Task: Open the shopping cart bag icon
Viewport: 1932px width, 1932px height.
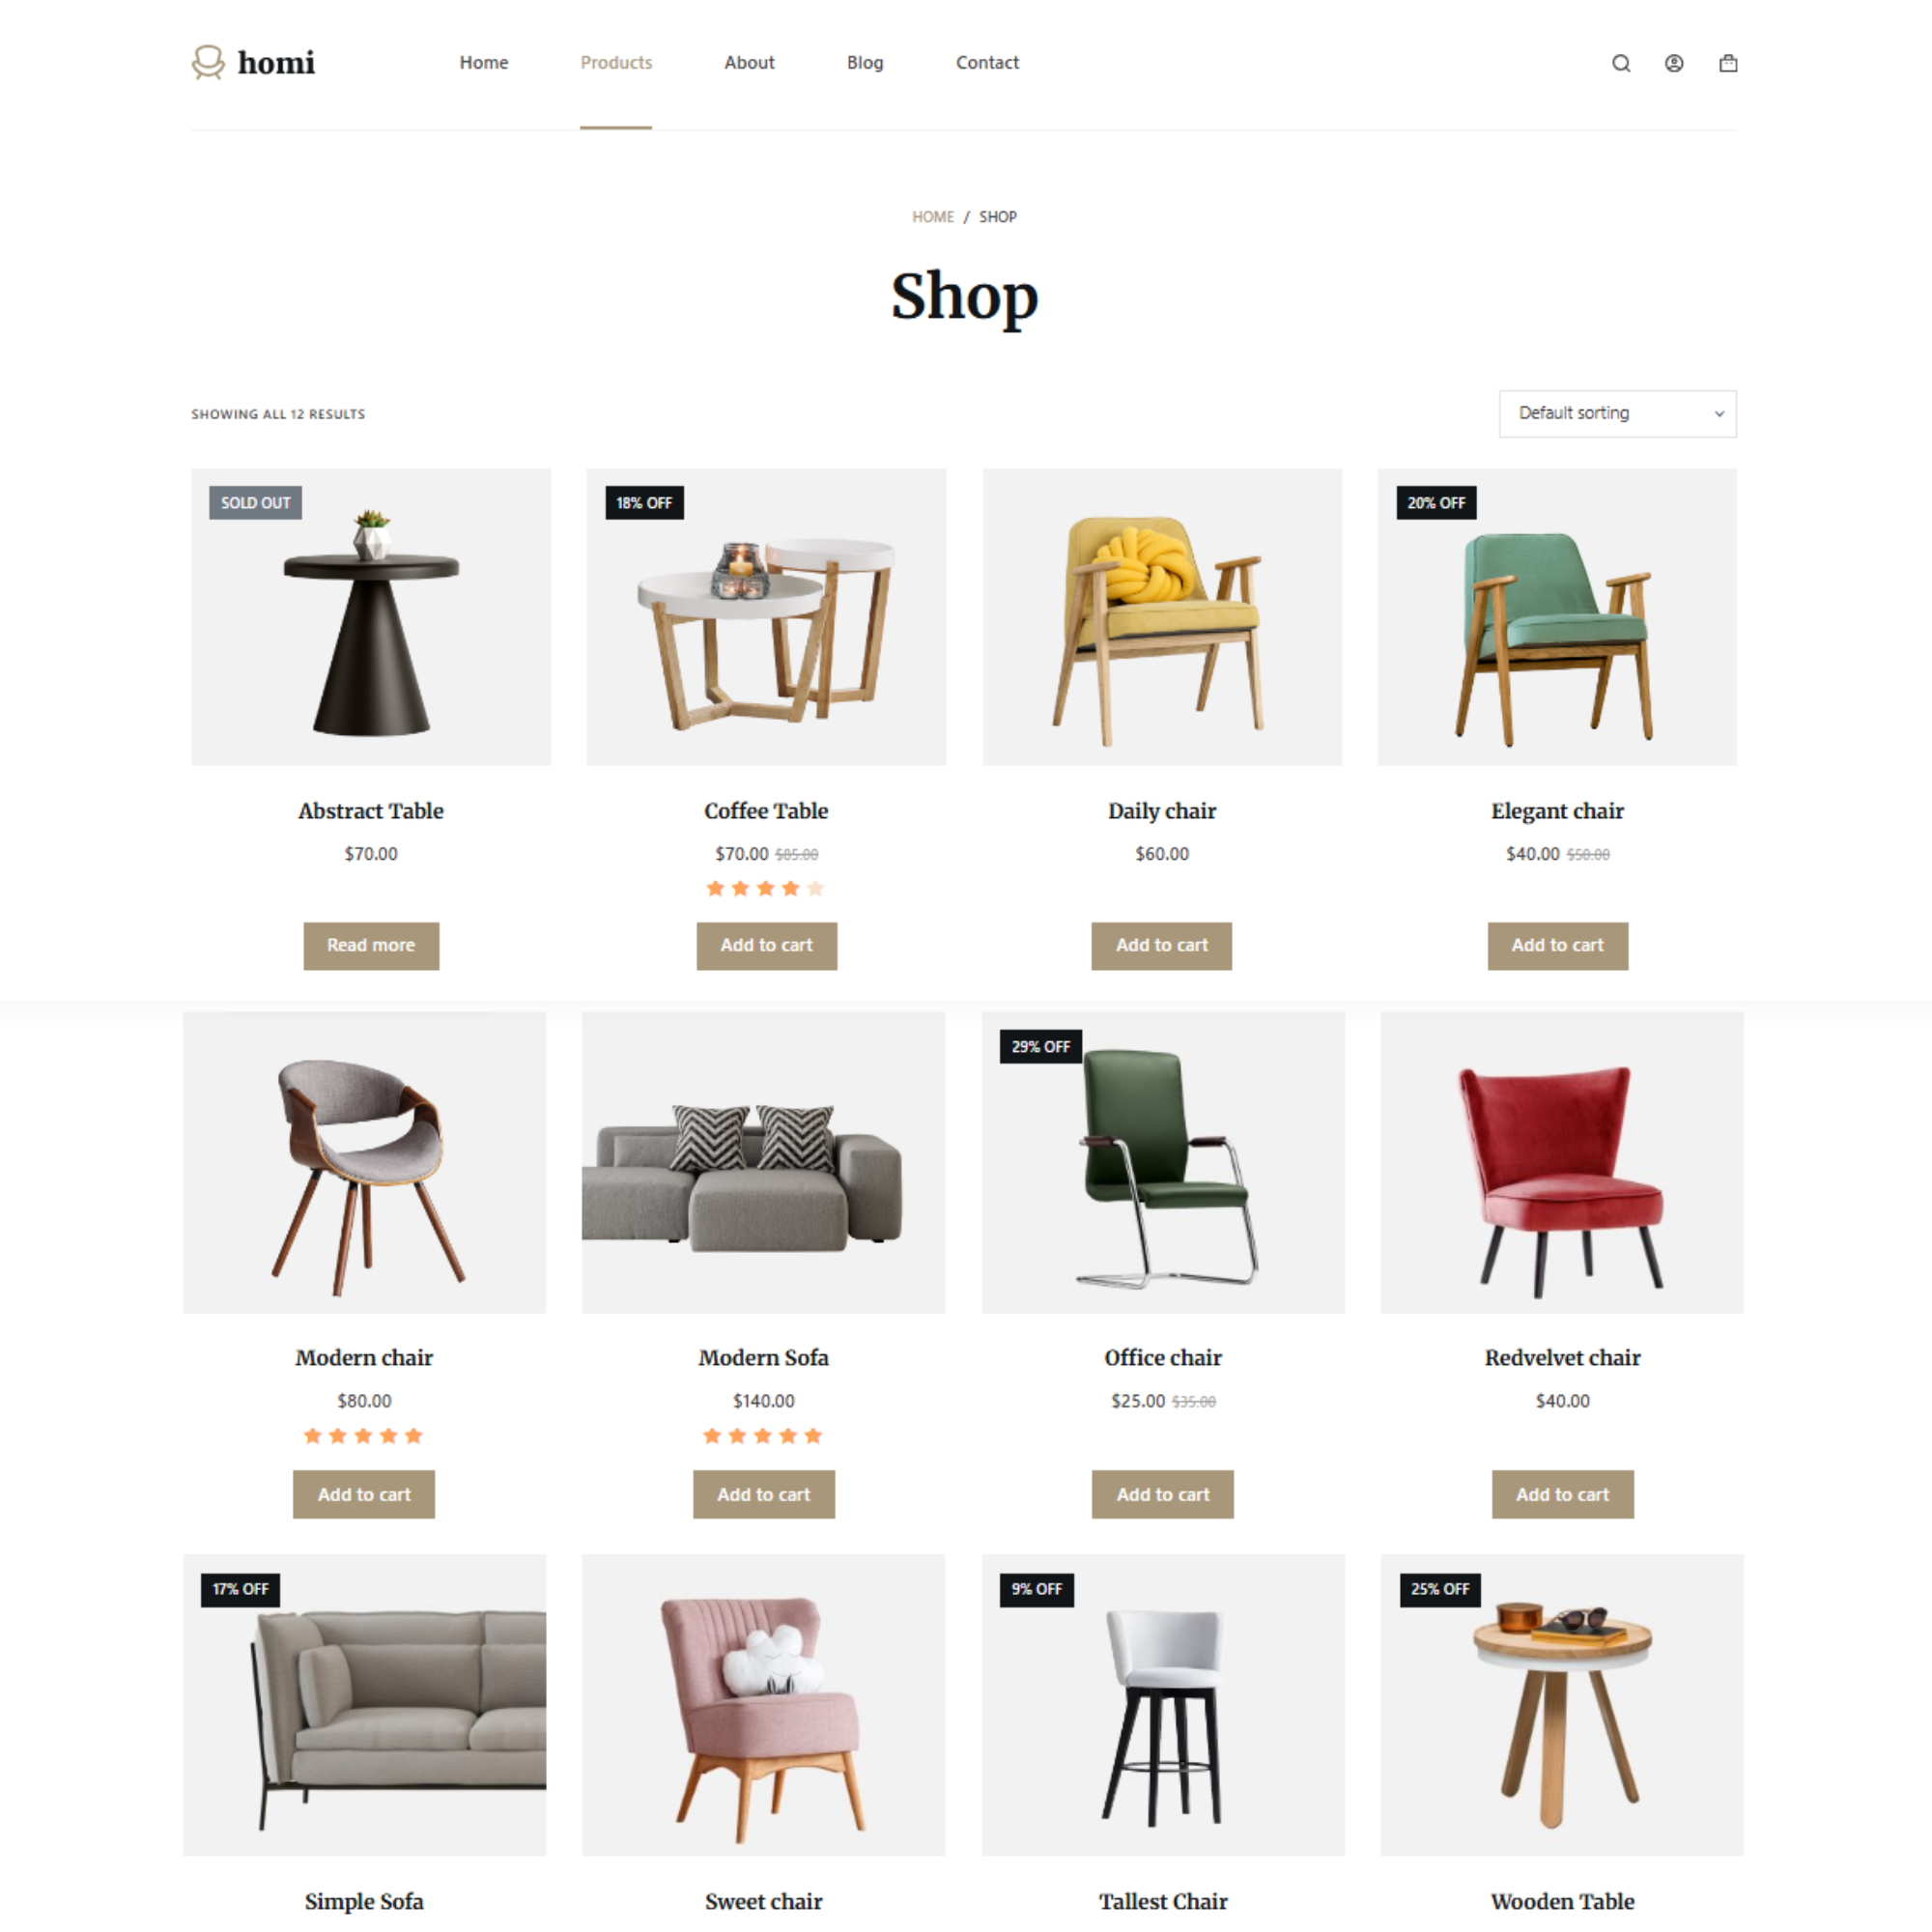Action: click(x=1728, y=63)
